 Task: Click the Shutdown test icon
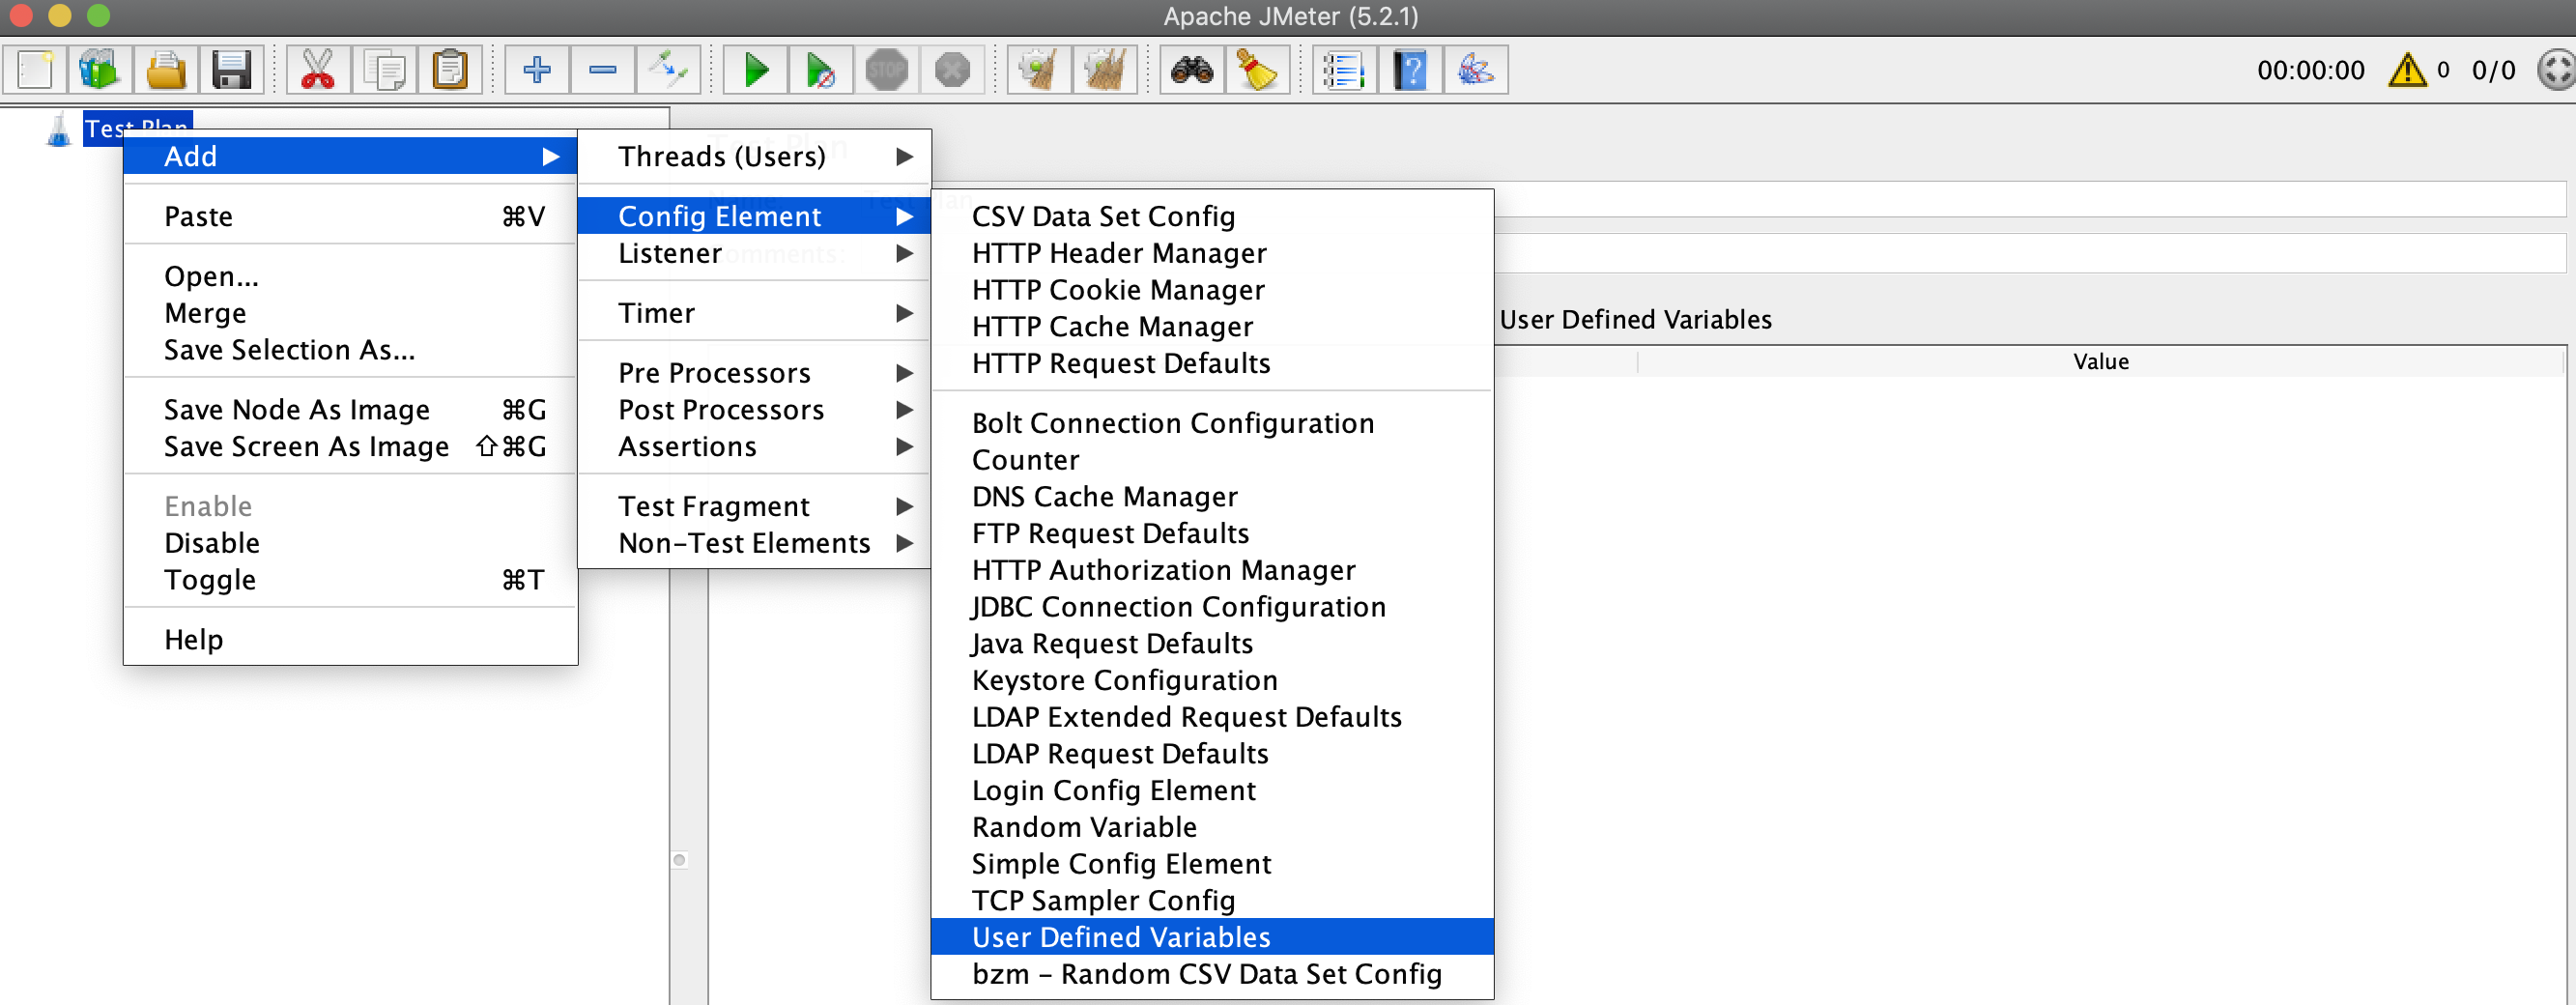pos(953,70)
